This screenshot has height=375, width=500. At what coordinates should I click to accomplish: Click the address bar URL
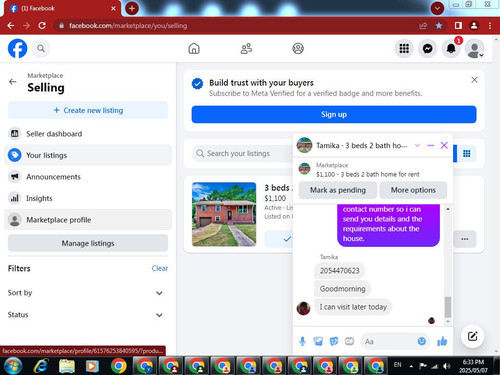pyautogui.click(x=128, y=26)
